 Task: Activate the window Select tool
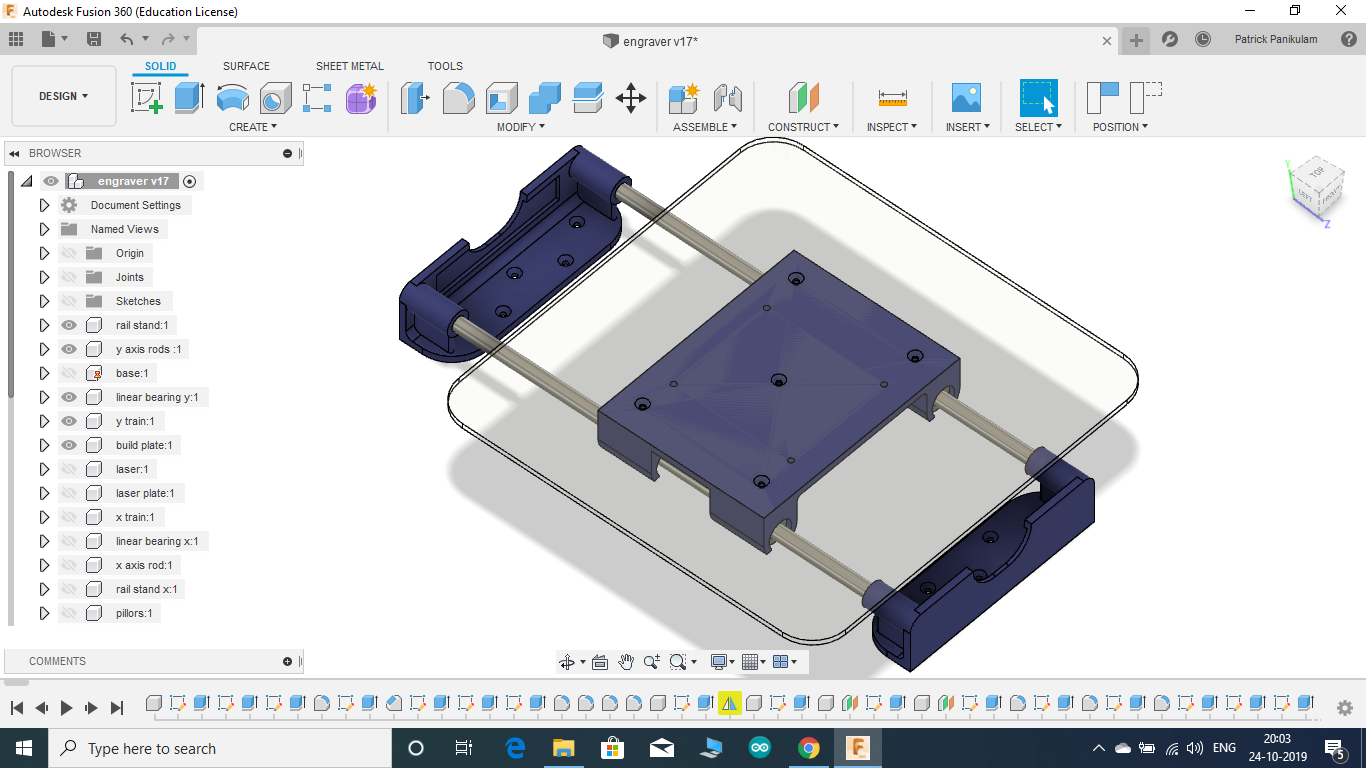click(1038, 98)
